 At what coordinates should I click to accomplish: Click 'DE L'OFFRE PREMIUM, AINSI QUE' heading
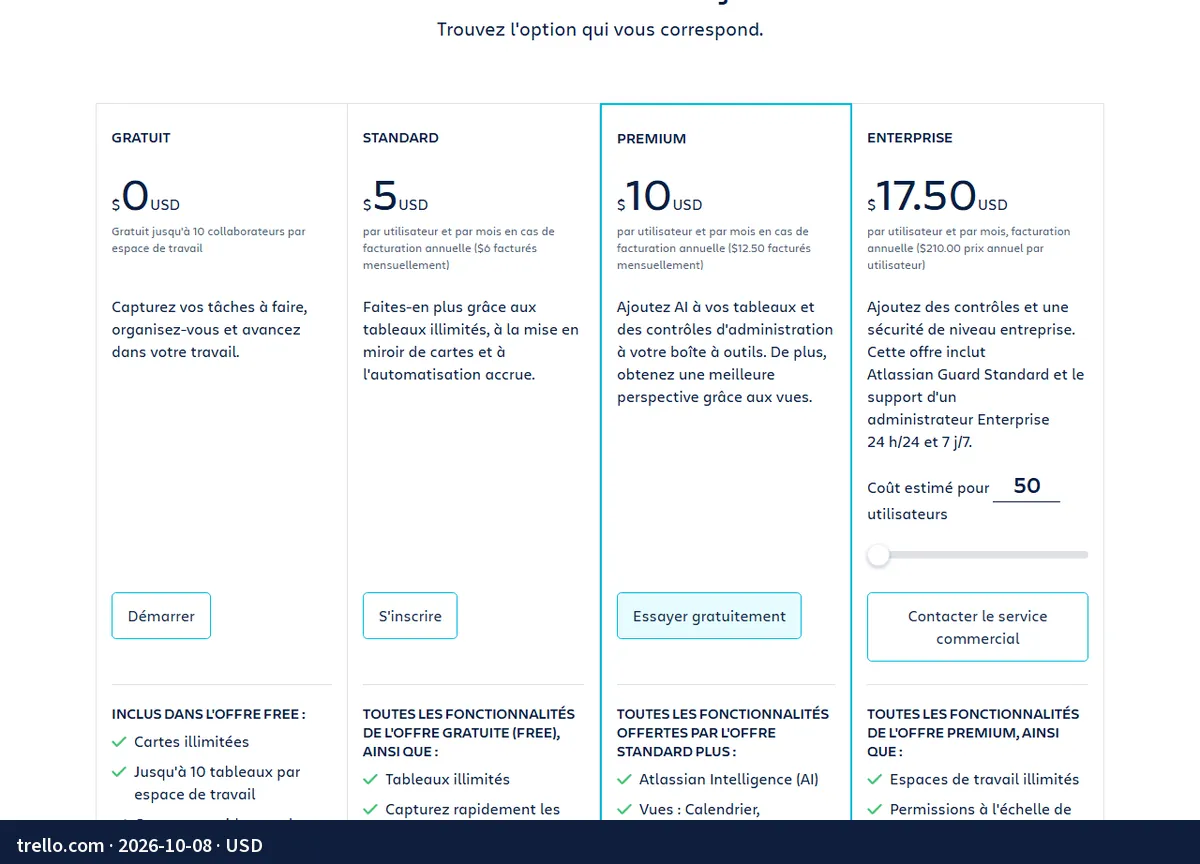[x=973, y=732]
